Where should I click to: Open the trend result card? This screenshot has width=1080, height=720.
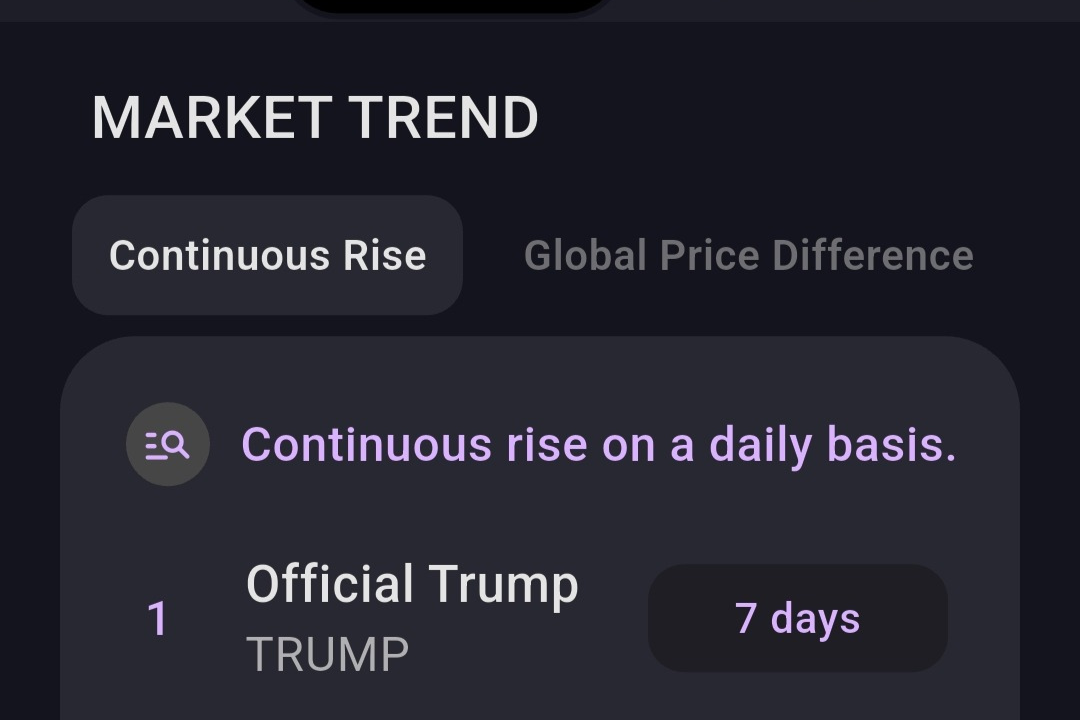click(540, 520)
